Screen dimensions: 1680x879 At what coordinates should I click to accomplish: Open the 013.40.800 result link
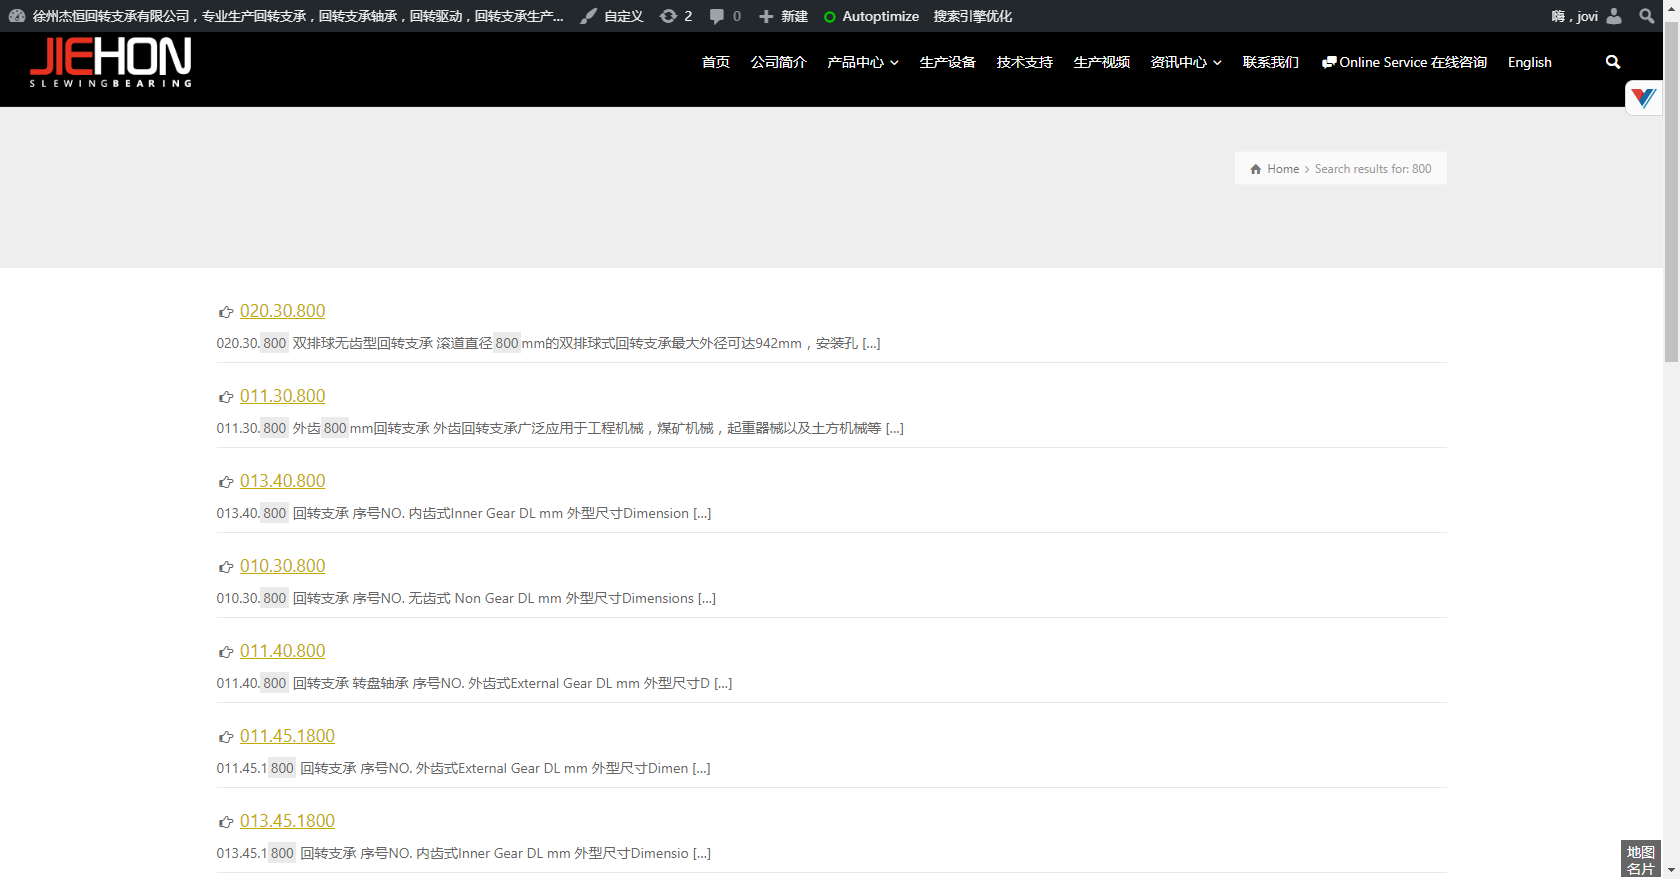coord(282,481)
